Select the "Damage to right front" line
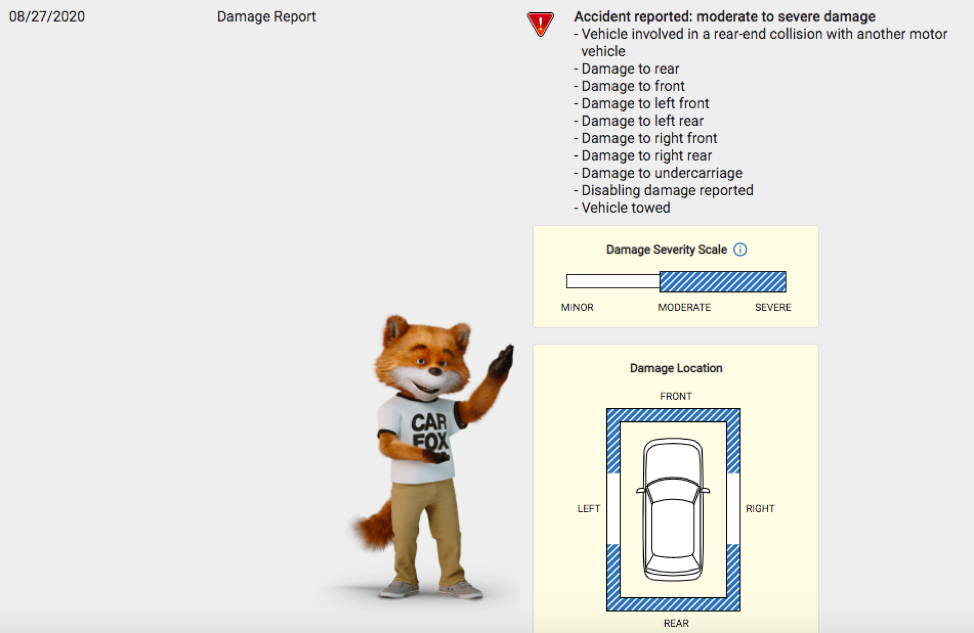This screenshot has width=974, height=633. coord(646,139)
